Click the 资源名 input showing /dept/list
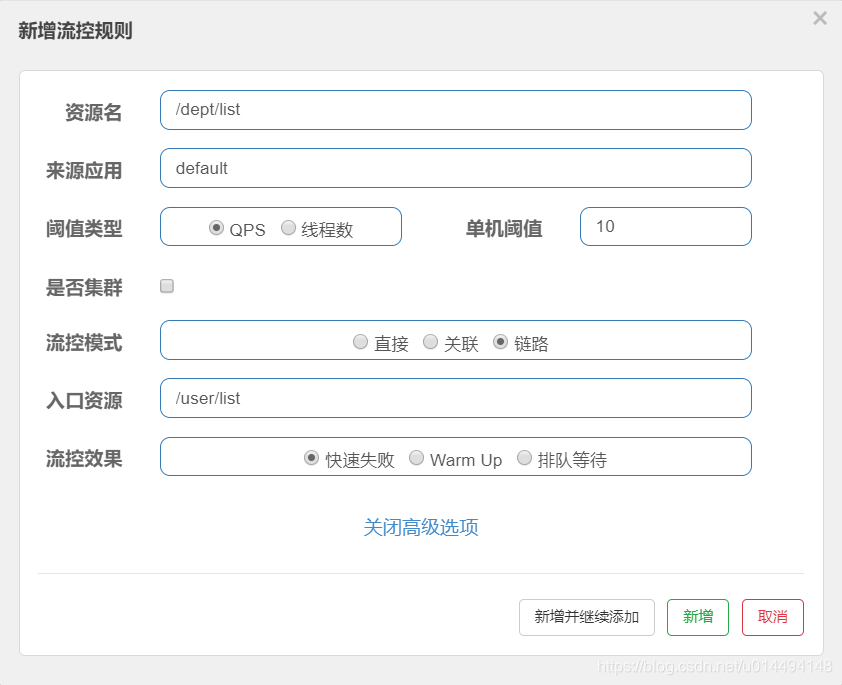Image resolution: width=842 pixels, height=685 pixels. pyautogui.click(x=455, y=110)
